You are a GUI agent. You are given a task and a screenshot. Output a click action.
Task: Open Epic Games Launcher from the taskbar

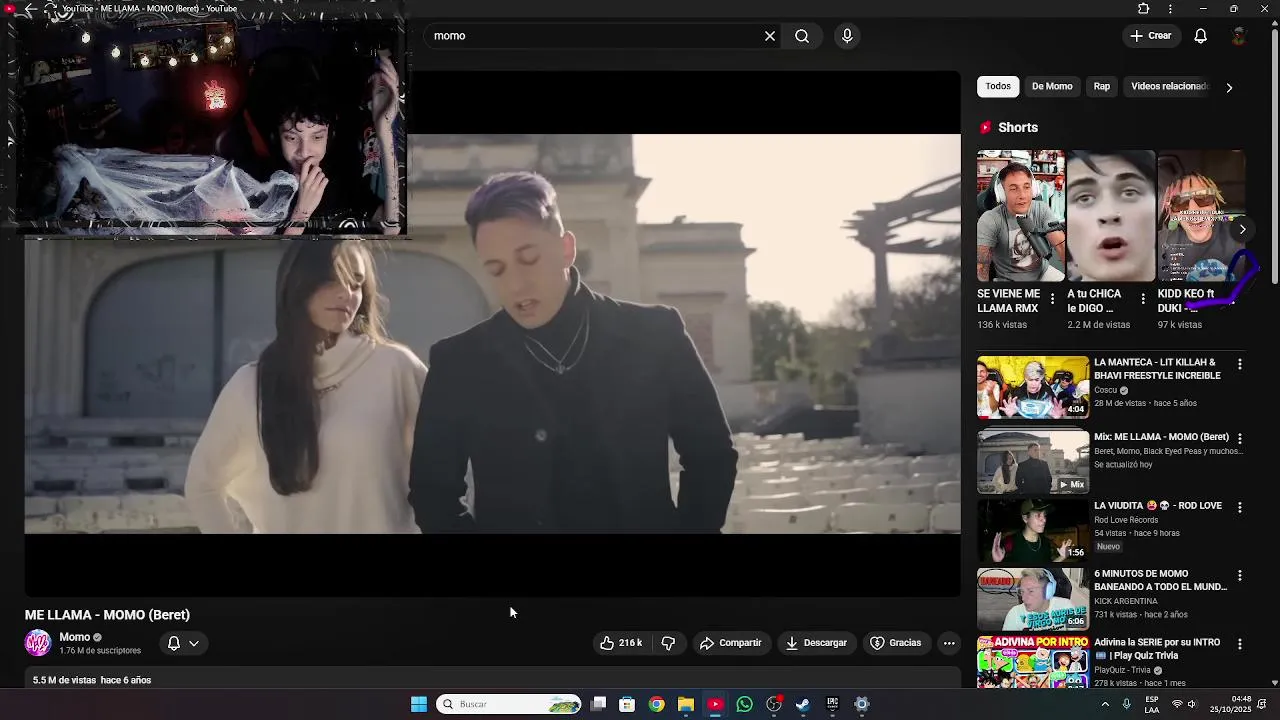(832, 704)
